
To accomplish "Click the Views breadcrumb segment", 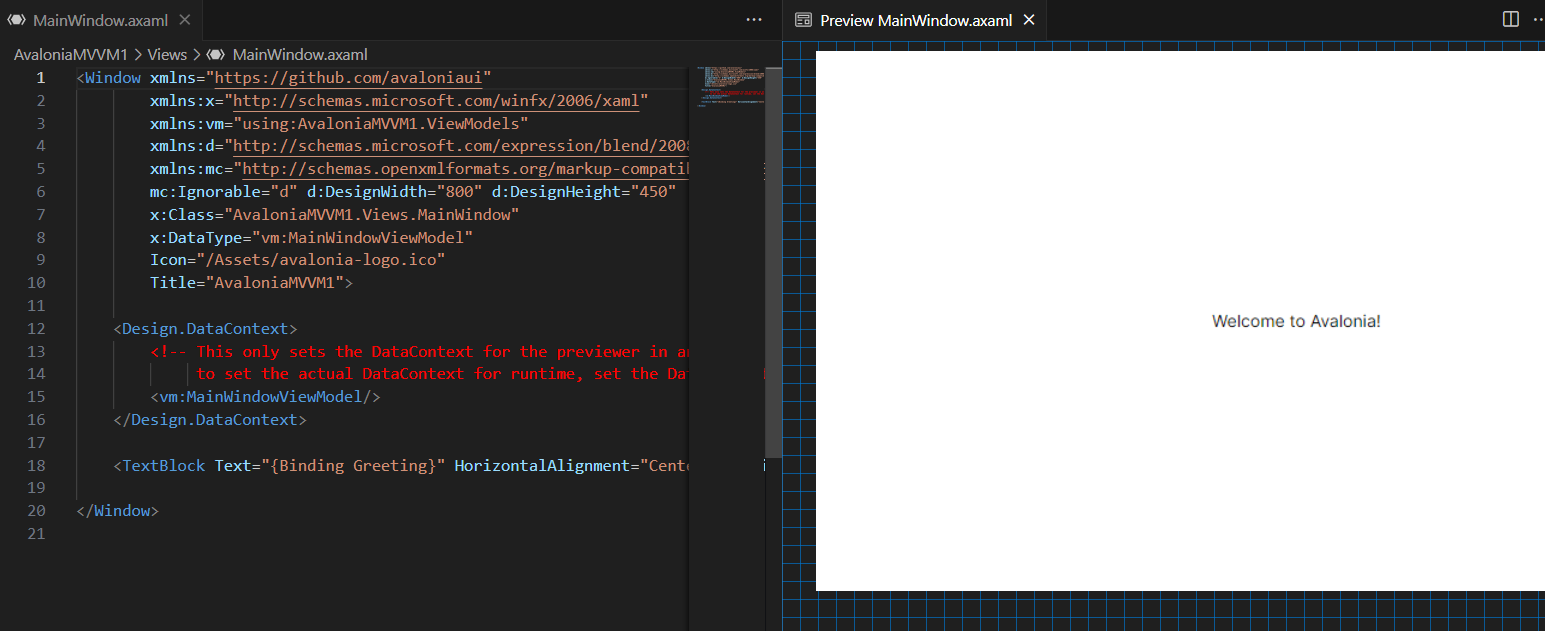I will pos(167,55).
